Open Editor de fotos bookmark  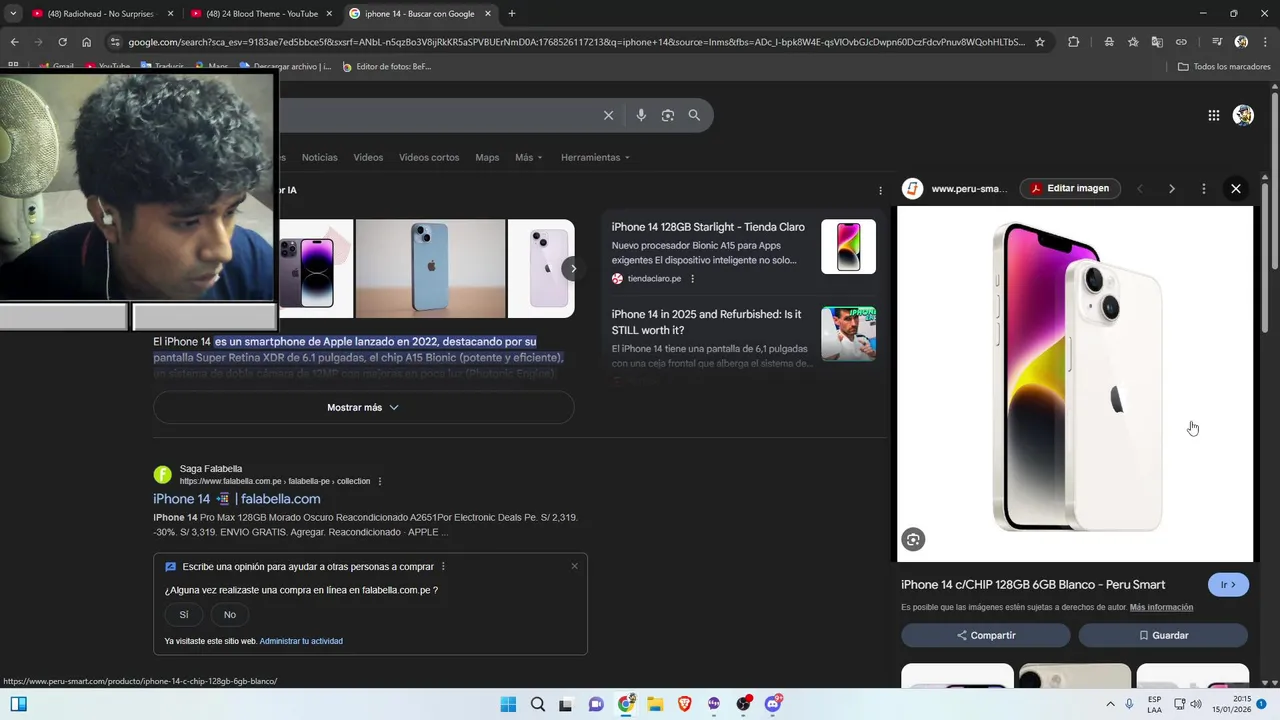(386, 67)
